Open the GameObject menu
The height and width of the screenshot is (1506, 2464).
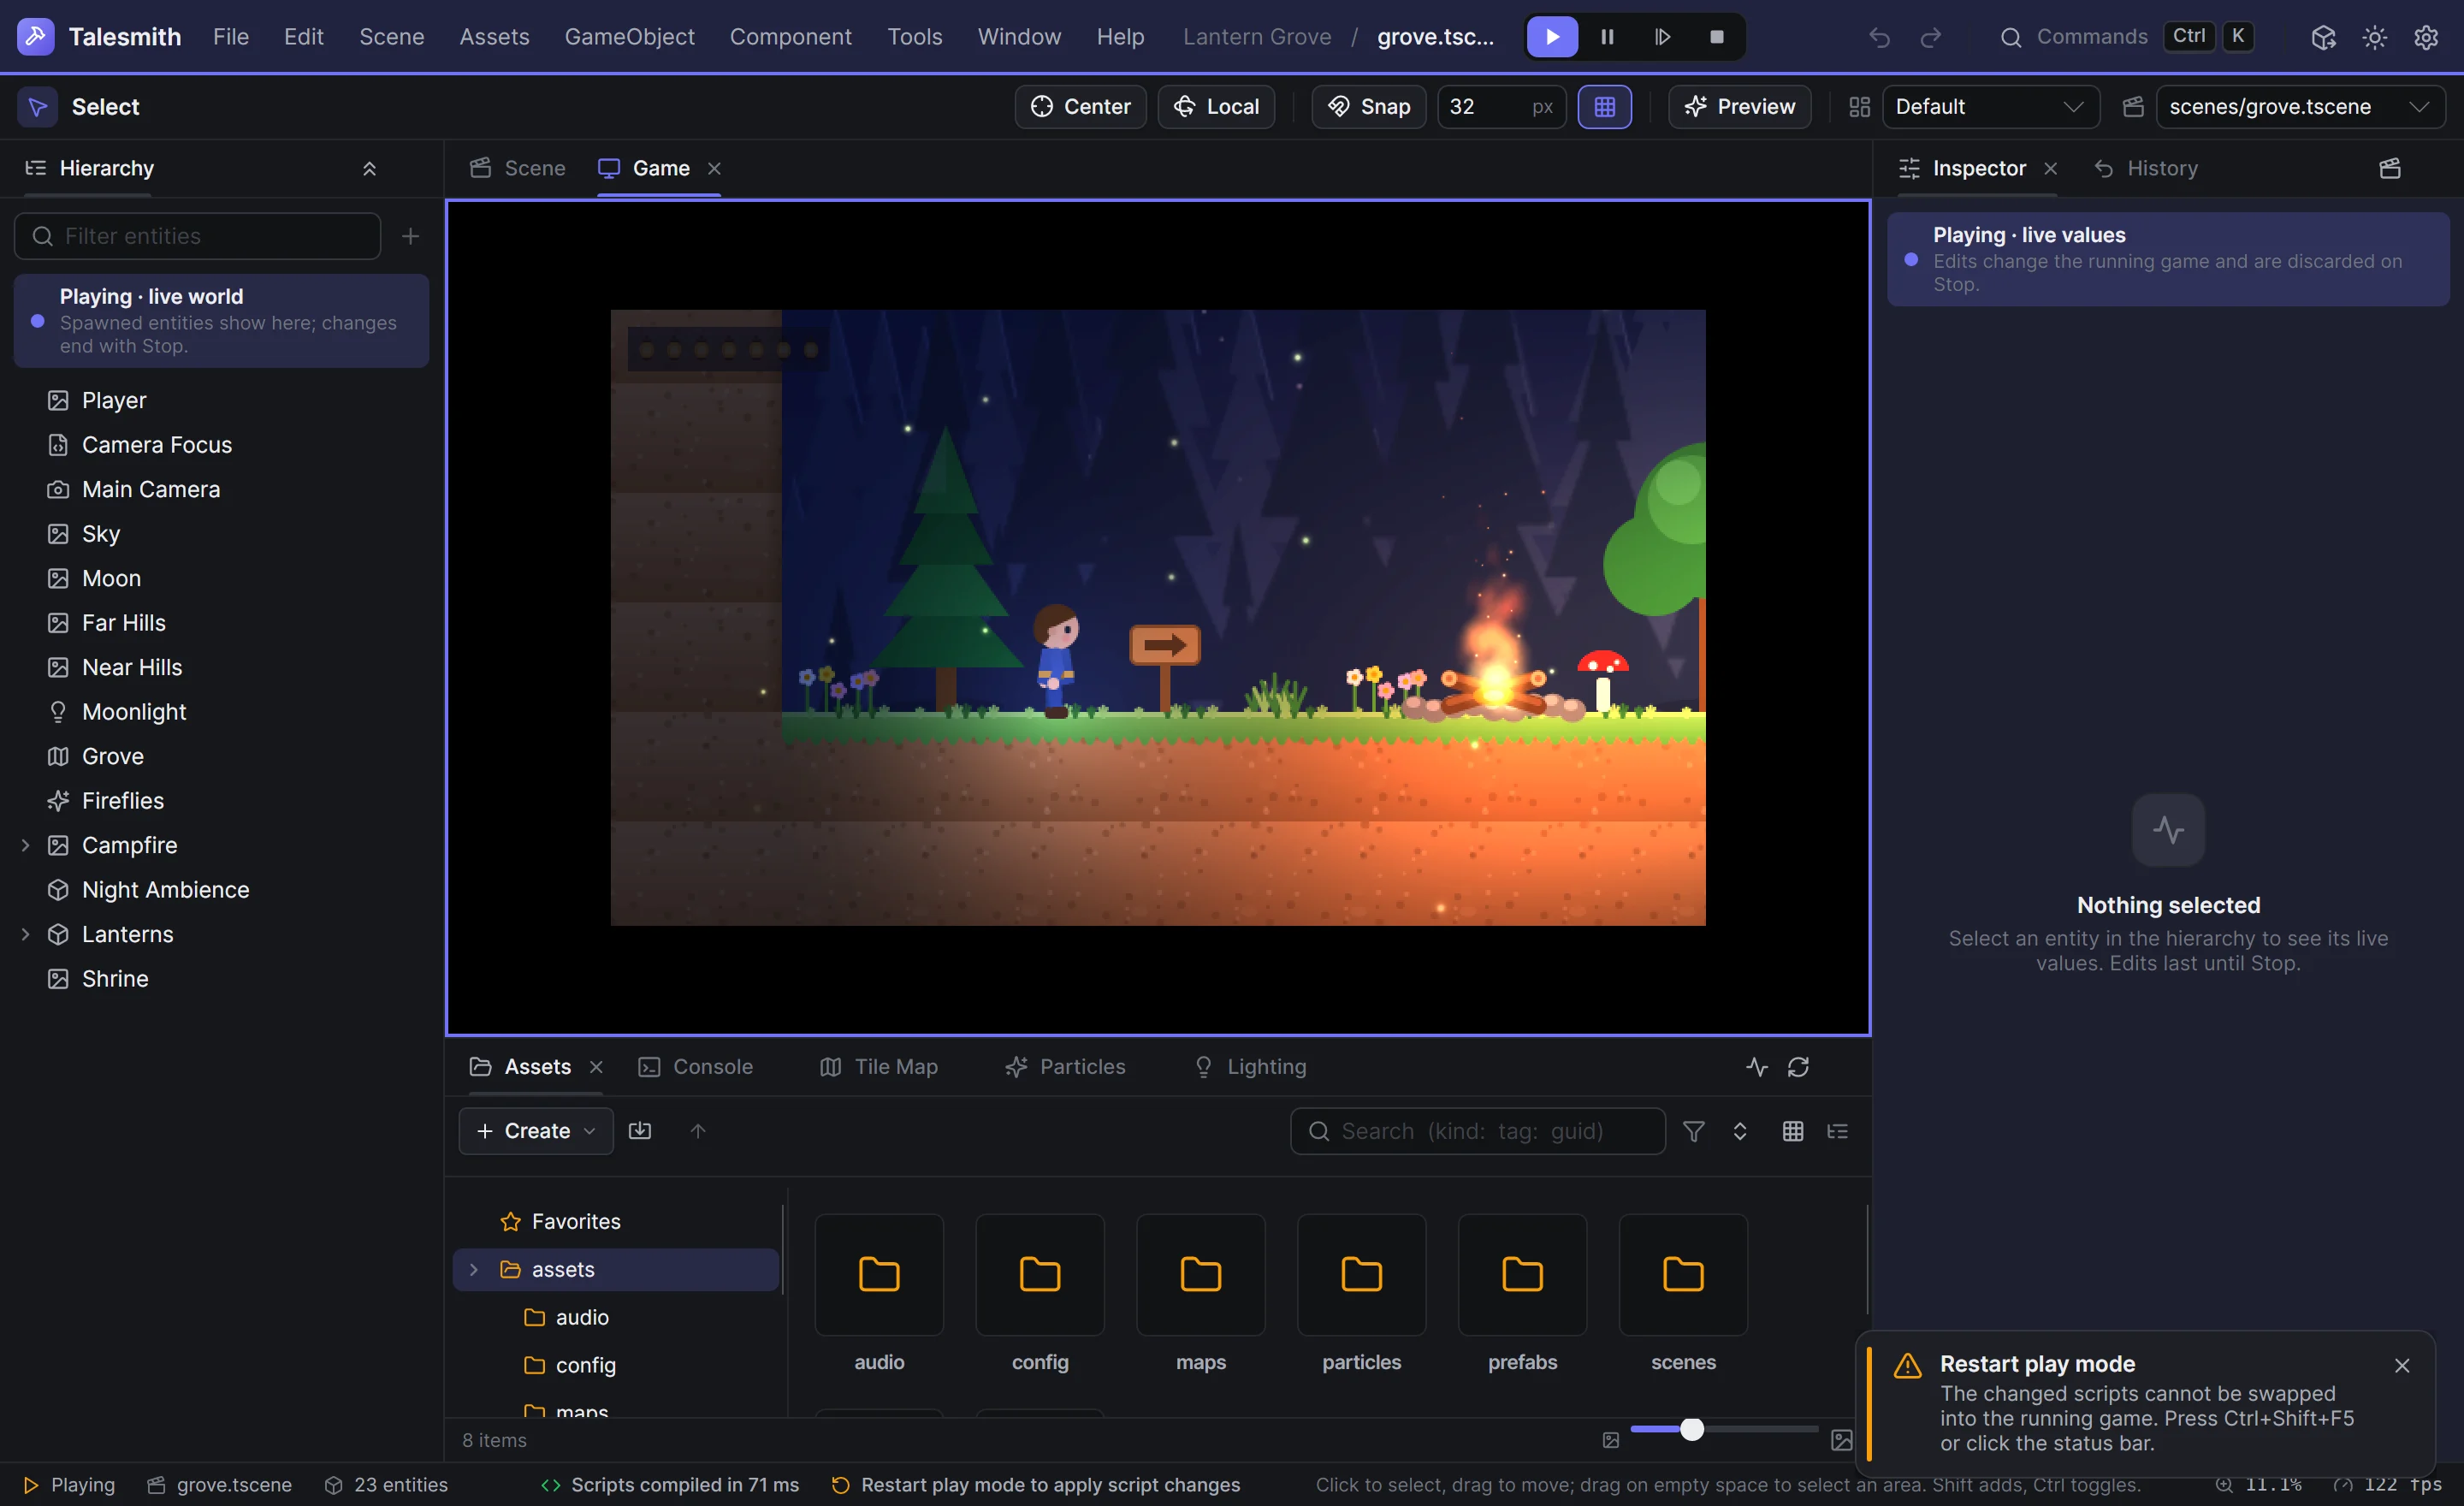click(x=629, y=37)
